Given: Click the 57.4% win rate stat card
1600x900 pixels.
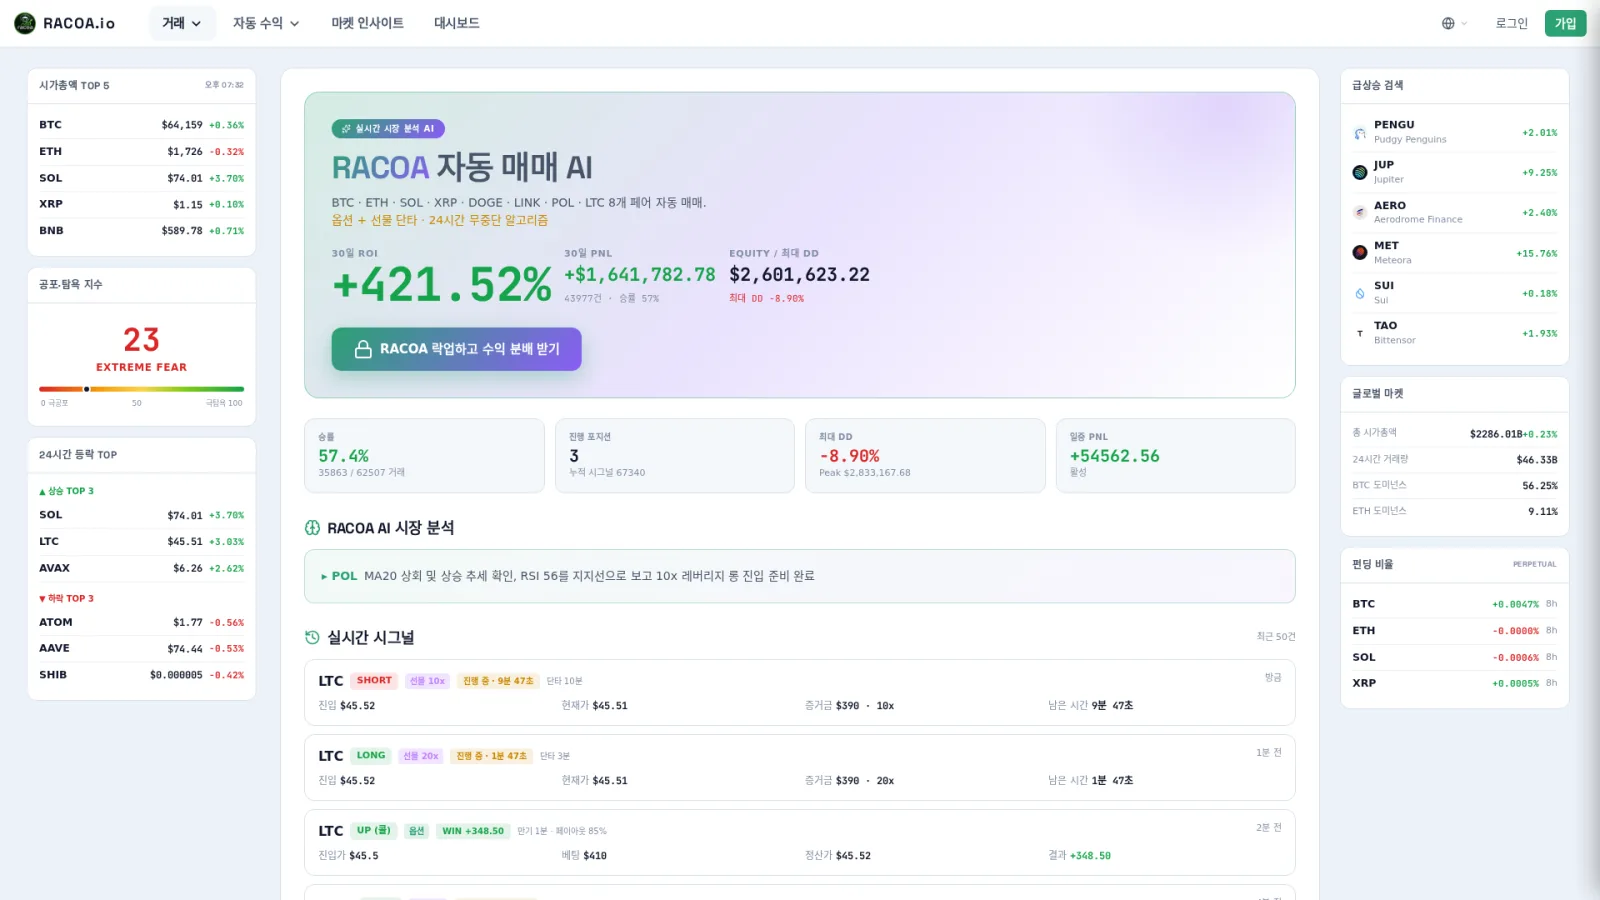Looking at the screenshot, I should point(424,456).
